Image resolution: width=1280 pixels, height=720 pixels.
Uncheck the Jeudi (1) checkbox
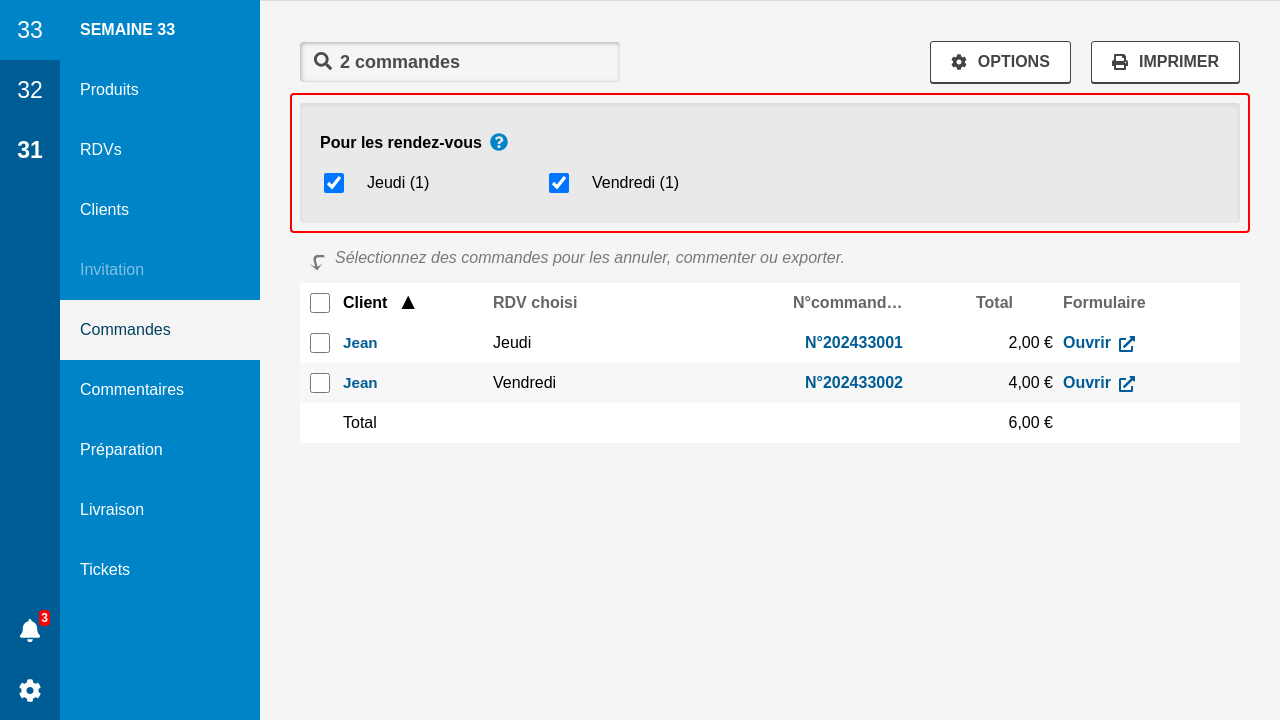pyautogui.click(x=334, y=183)
